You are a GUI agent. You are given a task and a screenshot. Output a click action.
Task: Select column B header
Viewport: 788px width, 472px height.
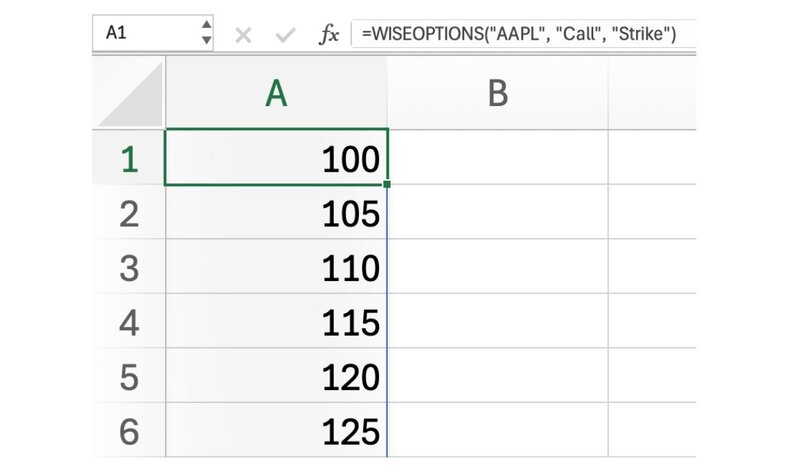[497, 94]
